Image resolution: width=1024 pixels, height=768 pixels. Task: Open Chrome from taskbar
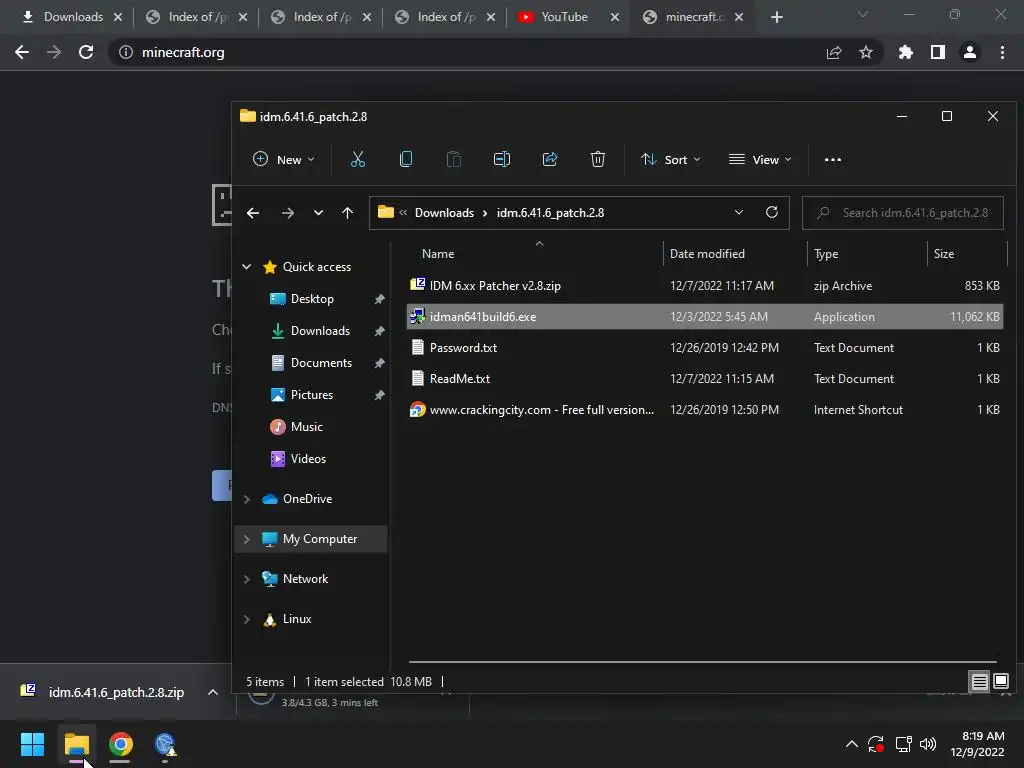point(120,744)
